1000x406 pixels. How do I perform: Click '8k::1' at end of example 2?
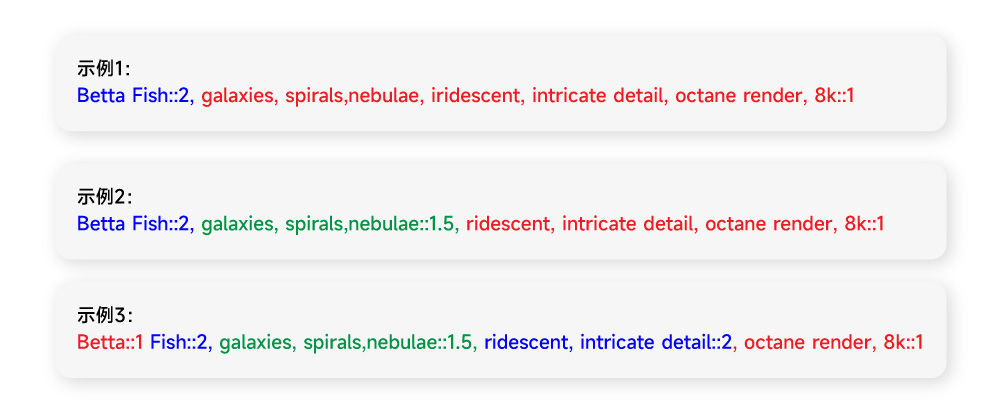(864, 224)
